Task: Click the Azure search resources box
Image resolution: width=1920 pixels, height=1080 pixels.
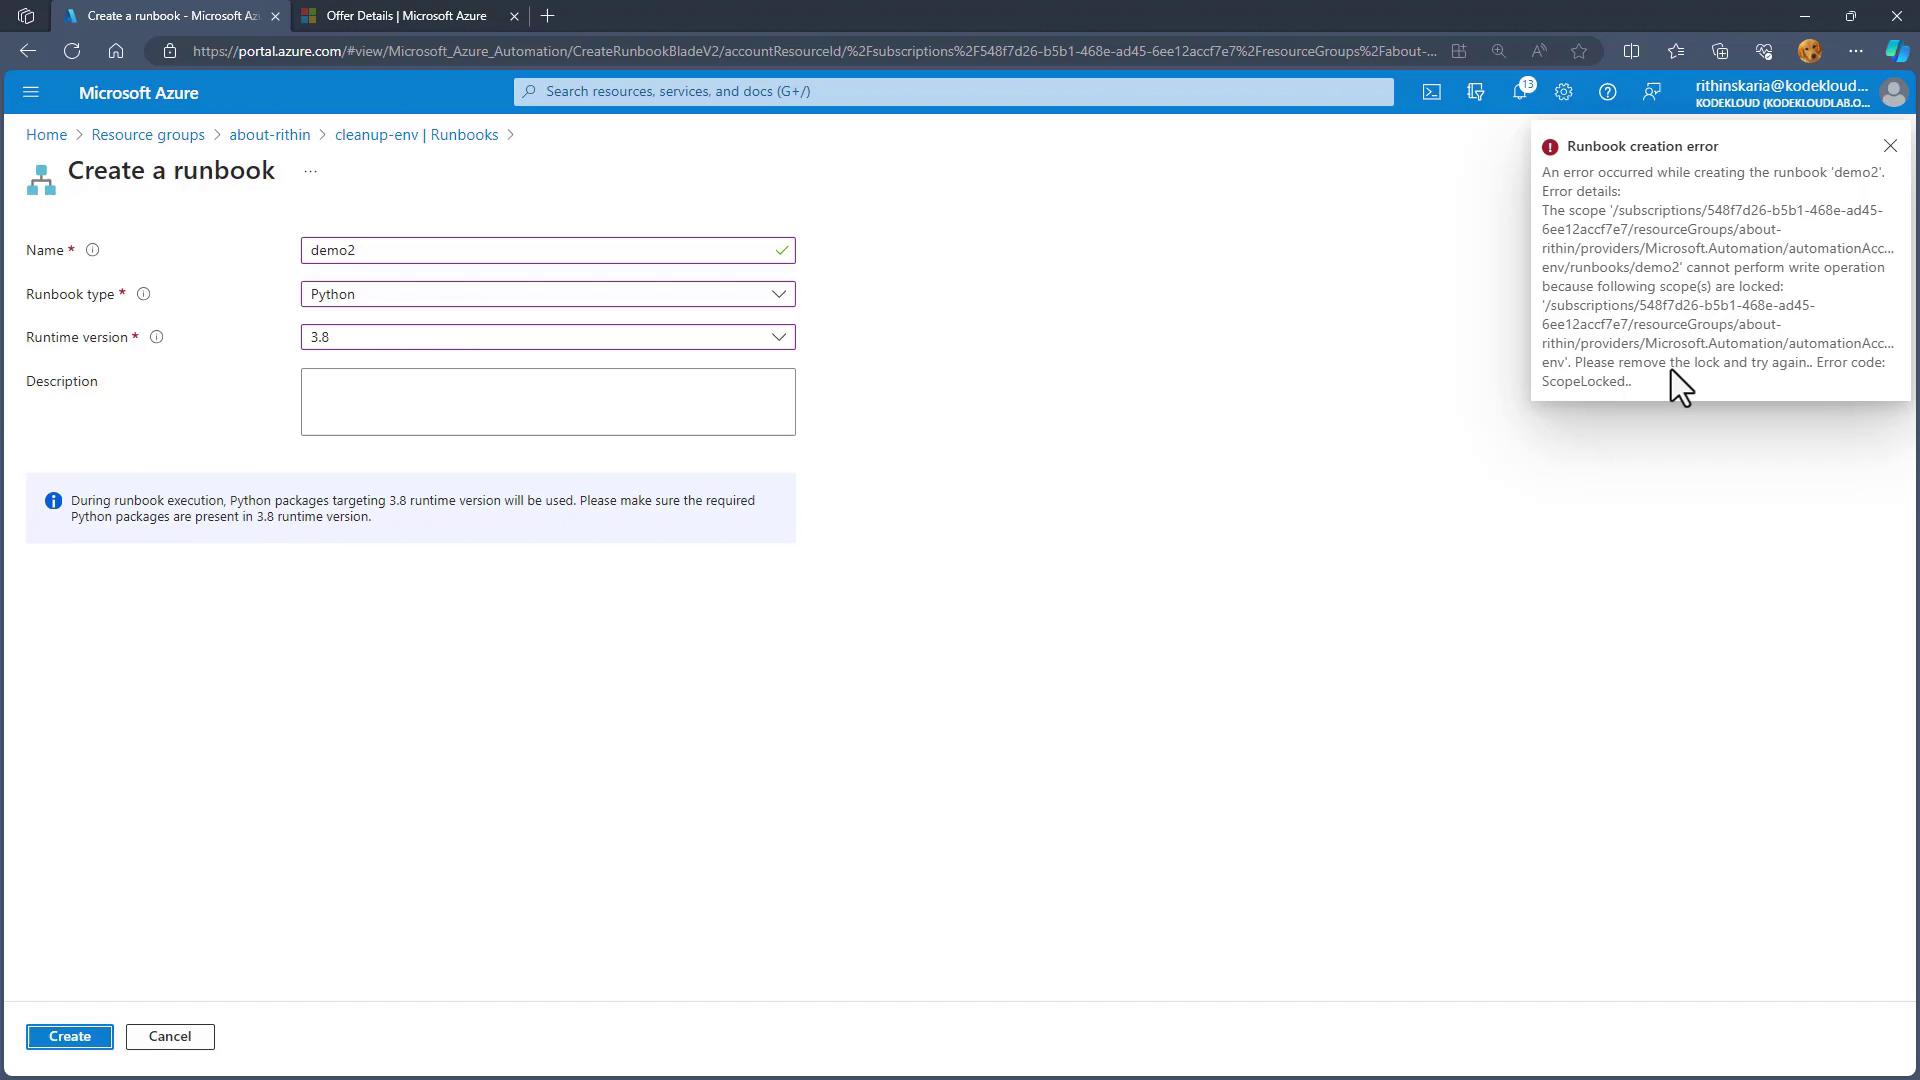Action: click(x=953, y=91)
